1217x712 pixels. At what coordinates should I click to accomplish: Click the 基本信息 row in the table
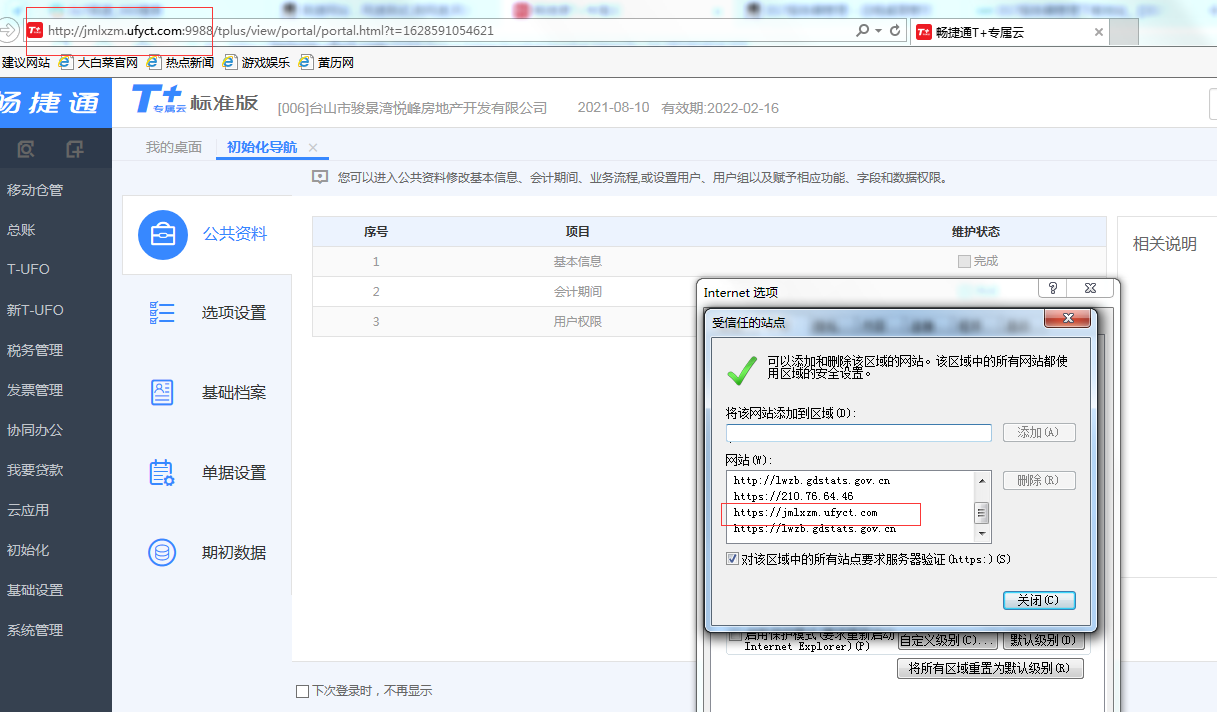tap(709, 262)
